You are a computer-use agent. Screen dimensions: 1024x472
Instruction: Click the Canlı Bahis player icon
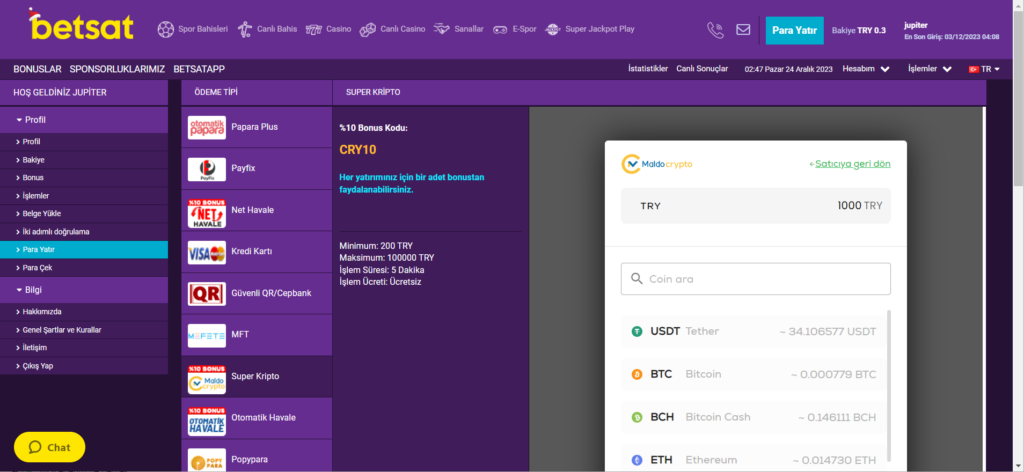coord(245,29)
